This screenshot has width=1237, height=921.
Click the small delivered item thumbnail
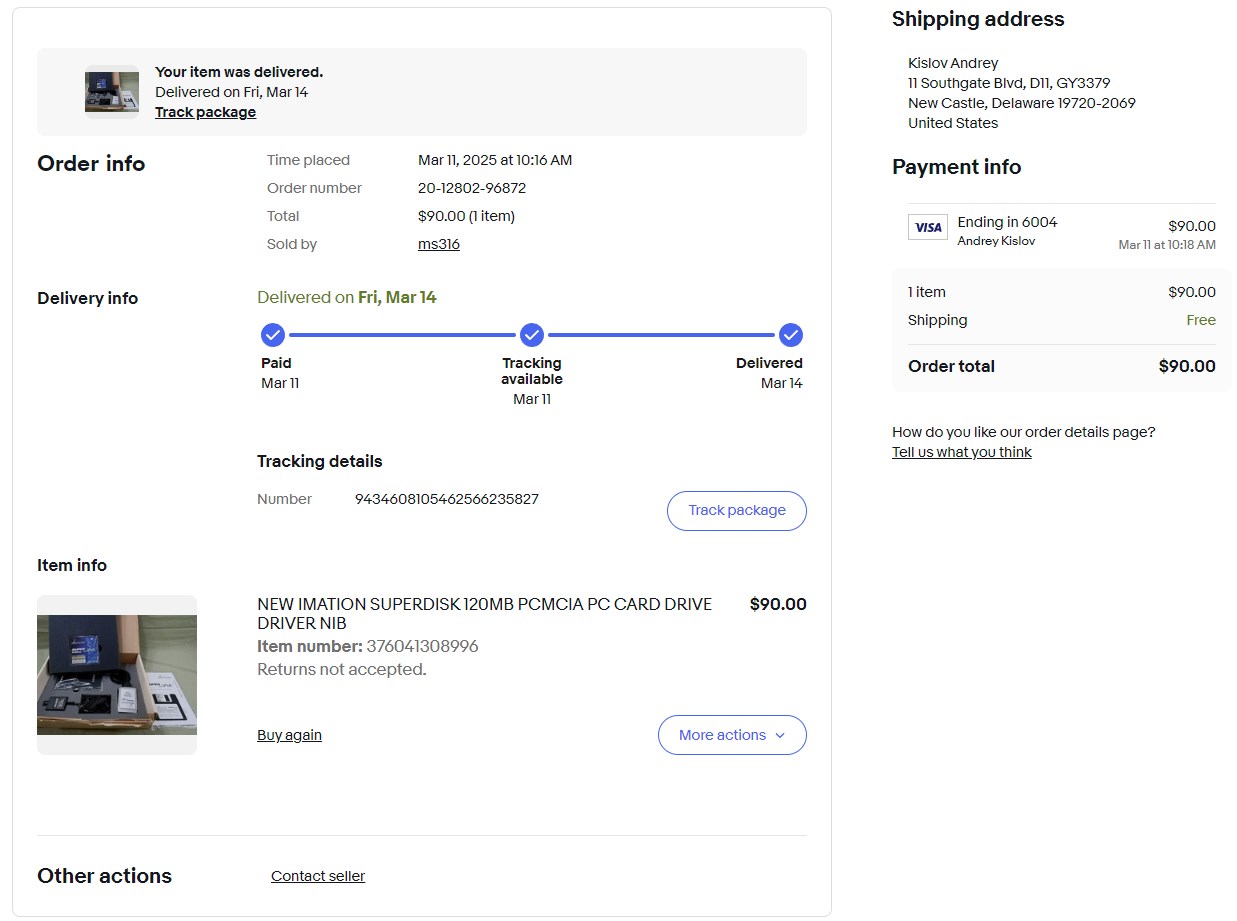(x=112, y=92)
